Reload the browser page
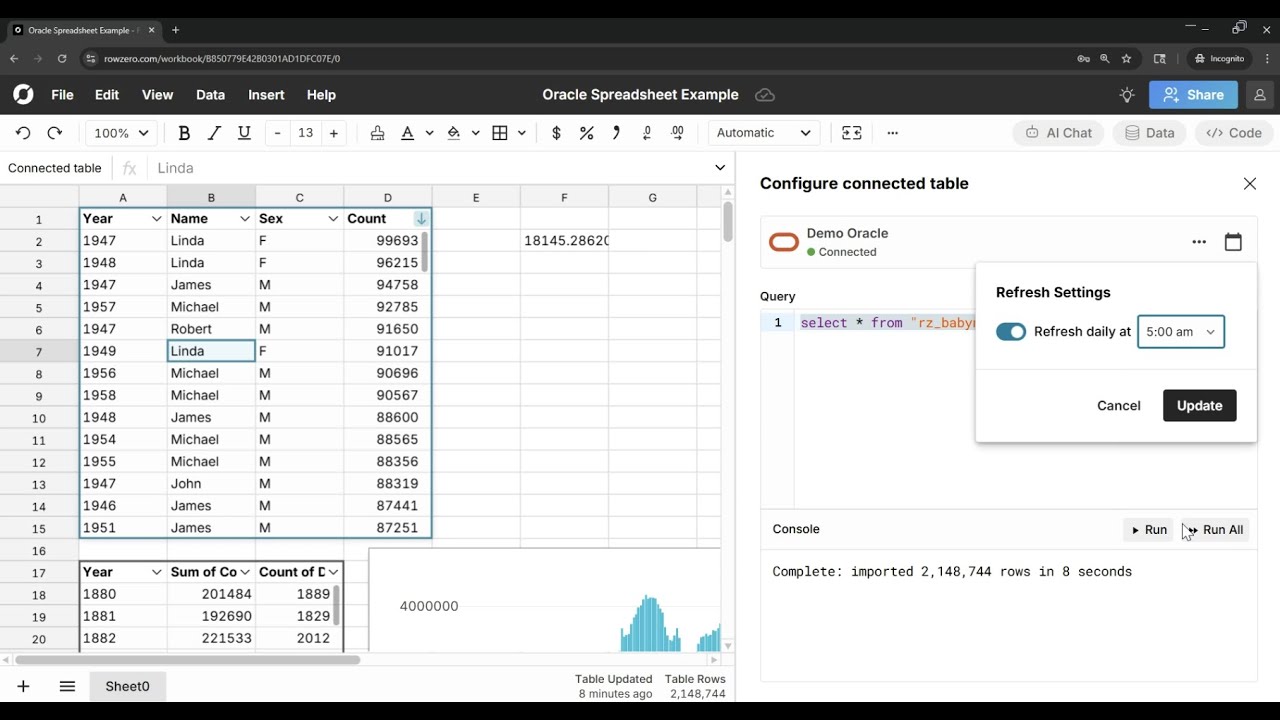The image size is (1280, 720). pyautogui.click(x=62, y=59)
